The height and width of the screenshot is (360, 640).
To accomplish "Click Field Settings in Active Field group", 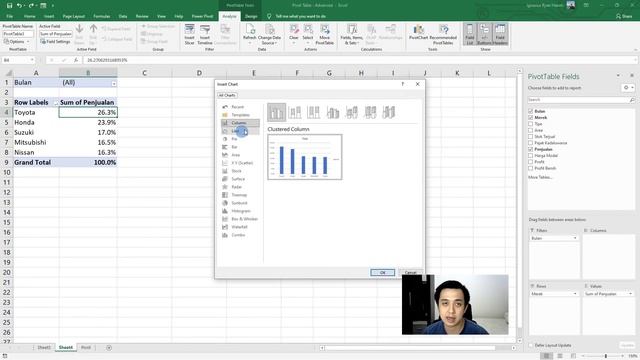I will (x=55, y=42).
